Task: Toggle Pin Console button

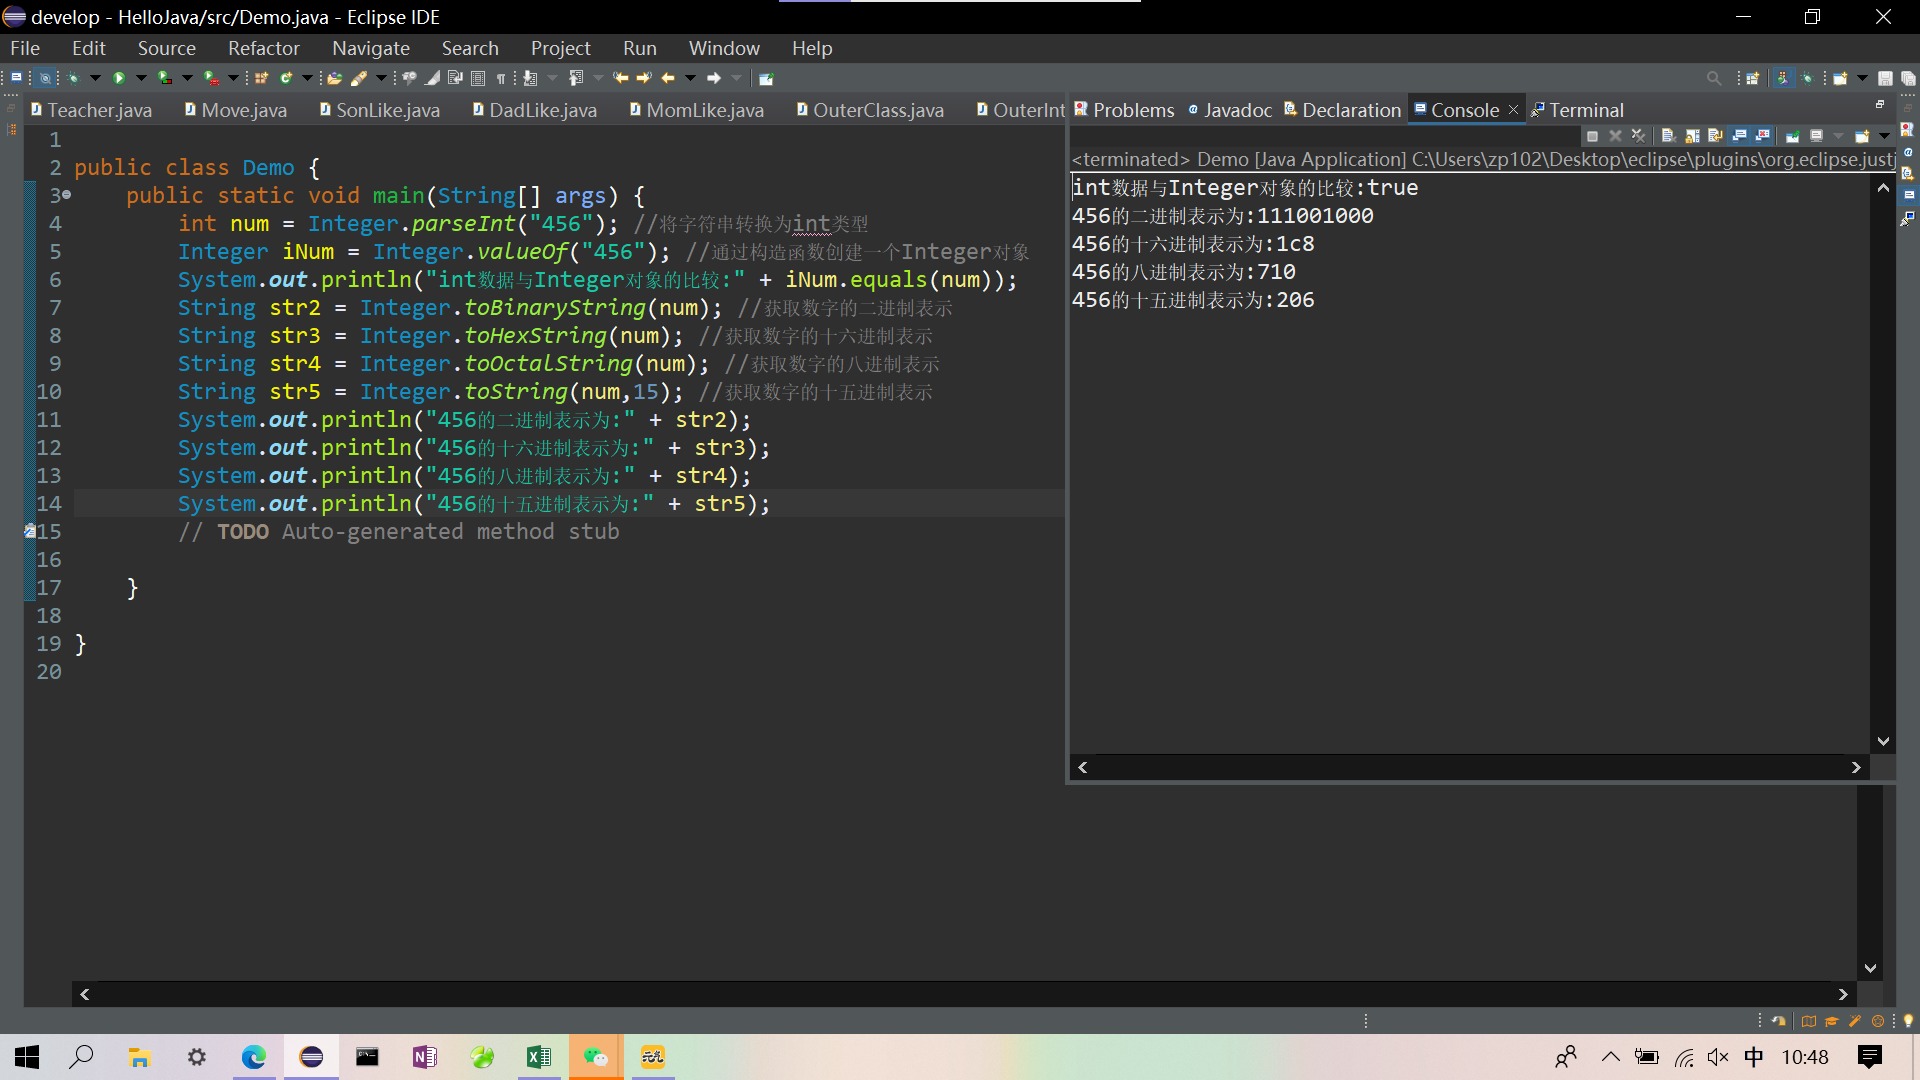Action: (1792, 136)
